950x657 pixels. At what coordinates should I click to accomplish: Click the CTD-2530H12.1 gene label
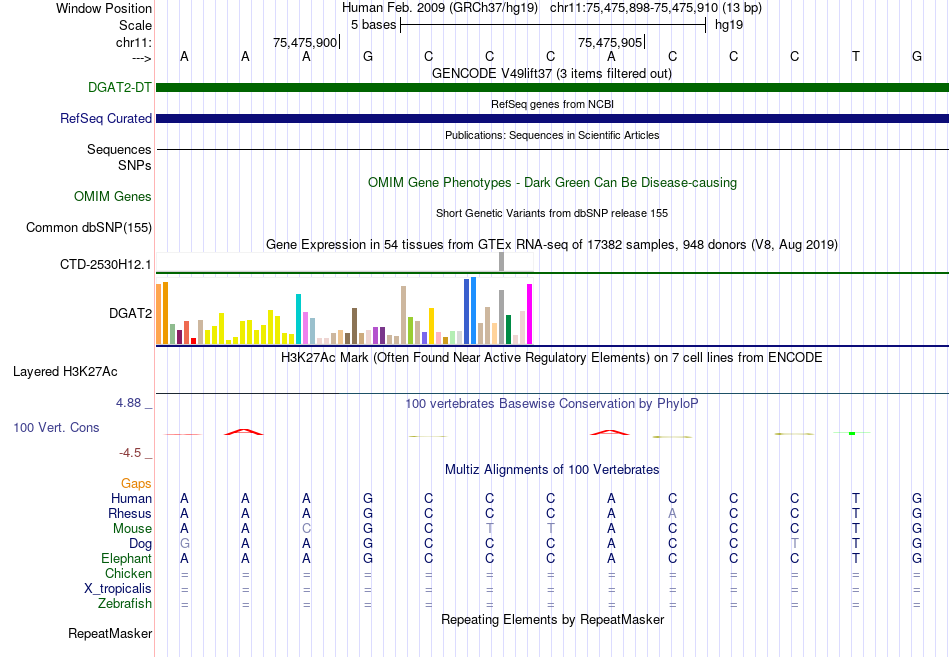click(x=105, y=264)
